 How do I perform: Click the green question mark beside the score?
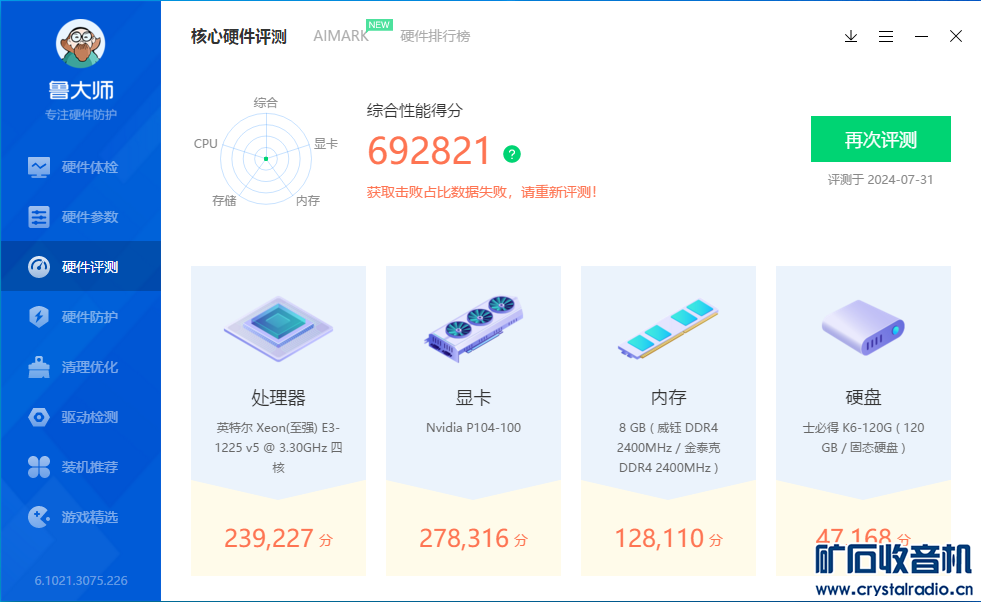coord(512,154)
